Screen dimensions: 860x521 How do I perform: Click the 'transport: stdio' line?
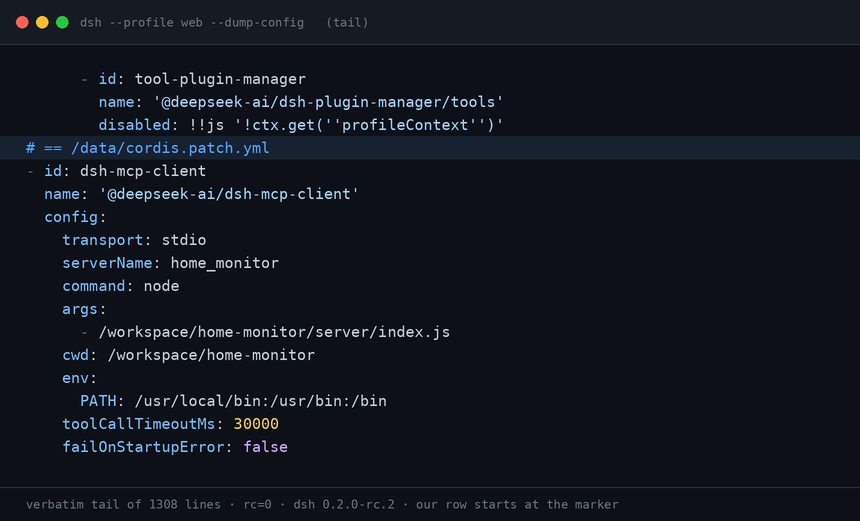point(134,240)
